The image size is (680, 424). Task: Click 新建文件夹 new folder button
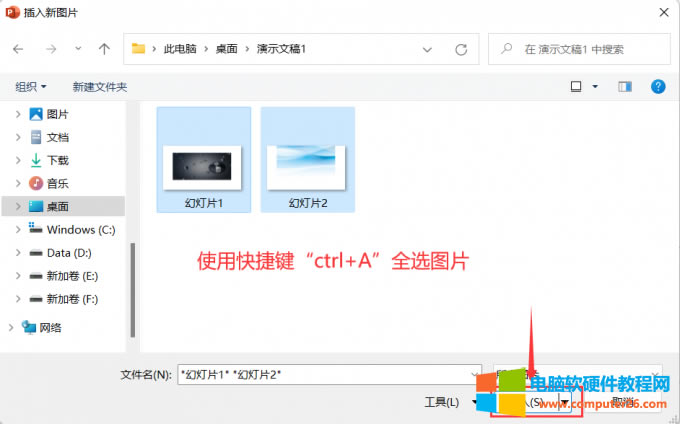[100, 87]
